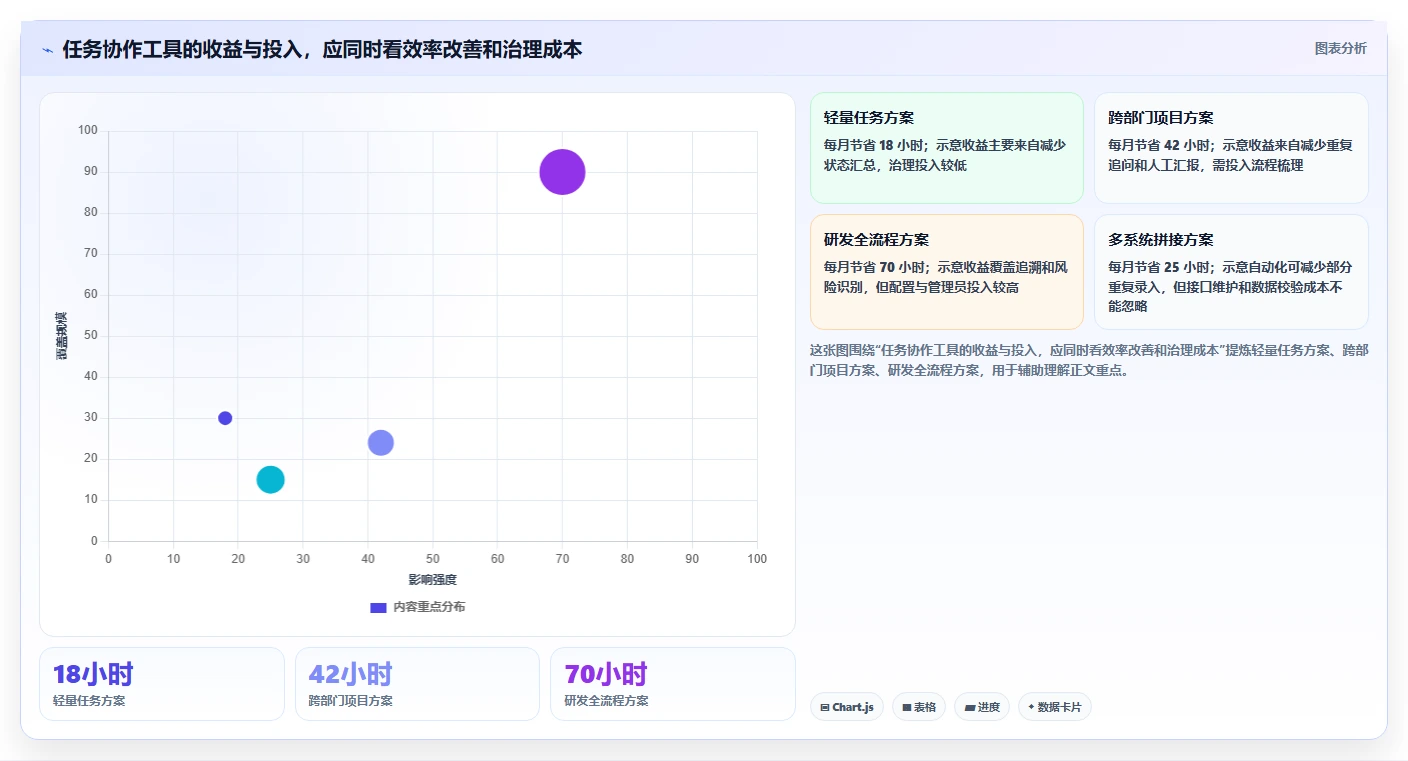
Task: Click the y-axis tick label 100
Action: coord(88,130)
